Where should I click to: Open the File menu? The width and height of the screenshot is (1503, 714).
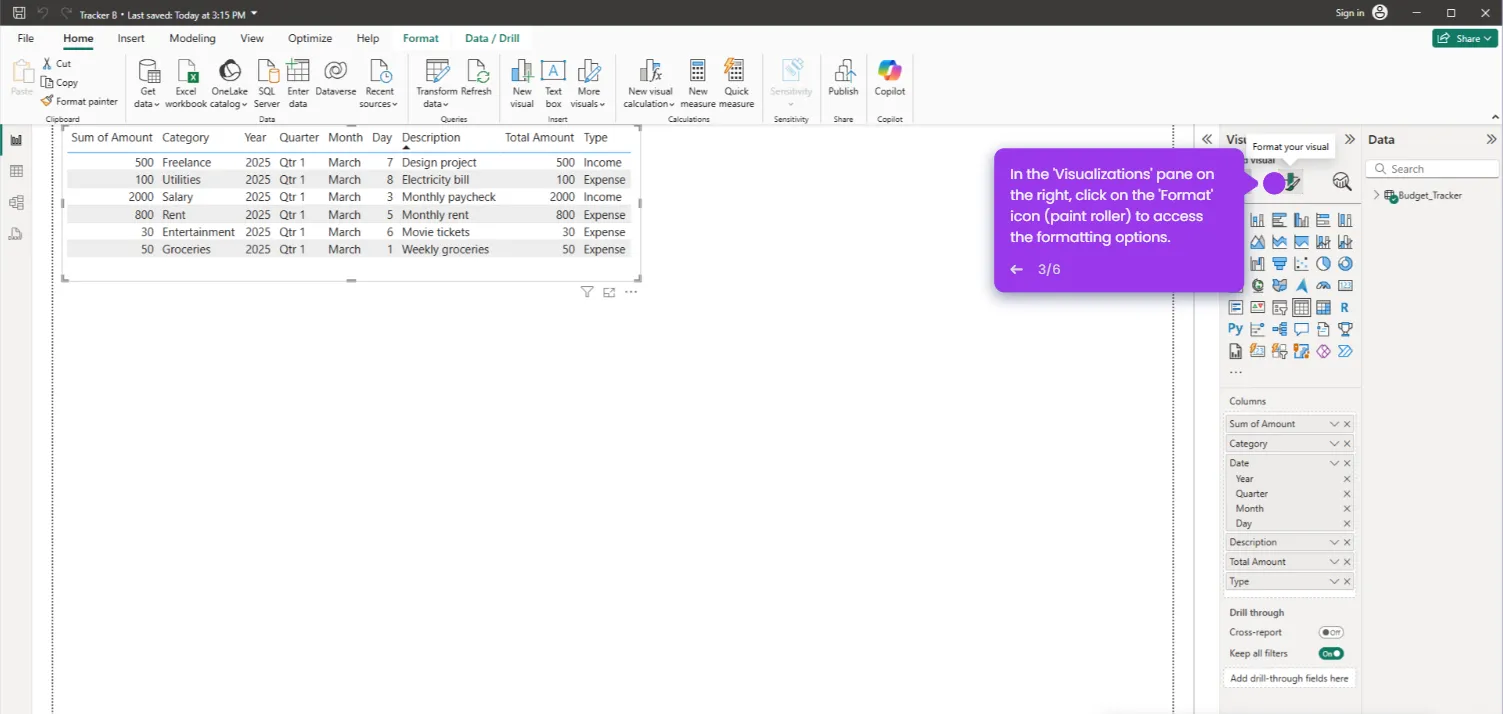[26, 38]
